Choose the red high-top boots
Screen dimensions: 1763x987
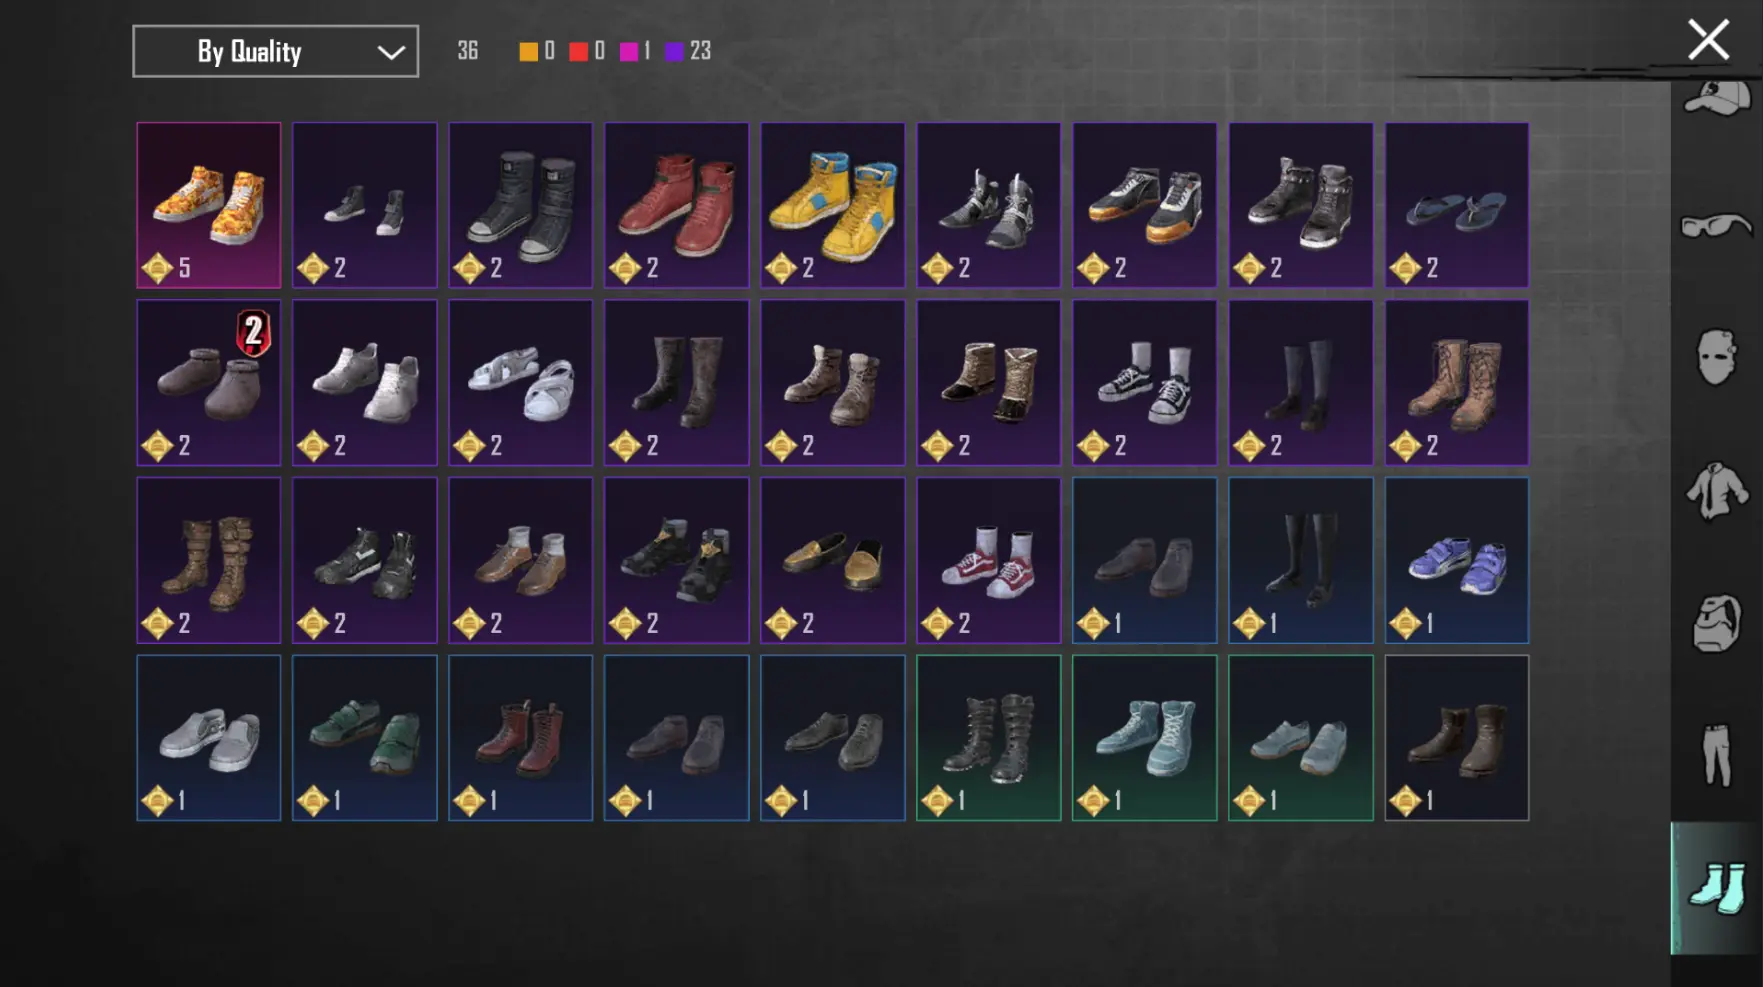(x=676, y=205)
